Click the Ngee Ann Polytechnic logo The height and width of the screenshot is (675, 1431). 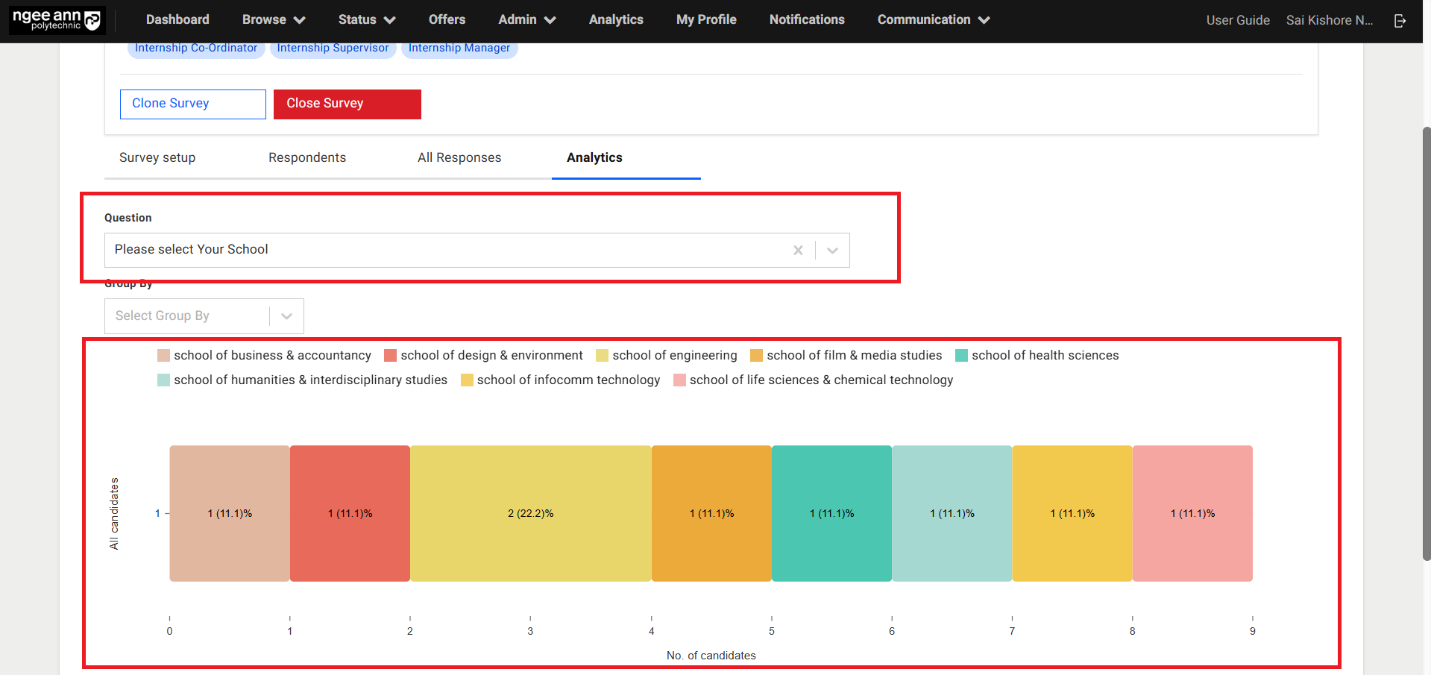(x=56, y=20)
